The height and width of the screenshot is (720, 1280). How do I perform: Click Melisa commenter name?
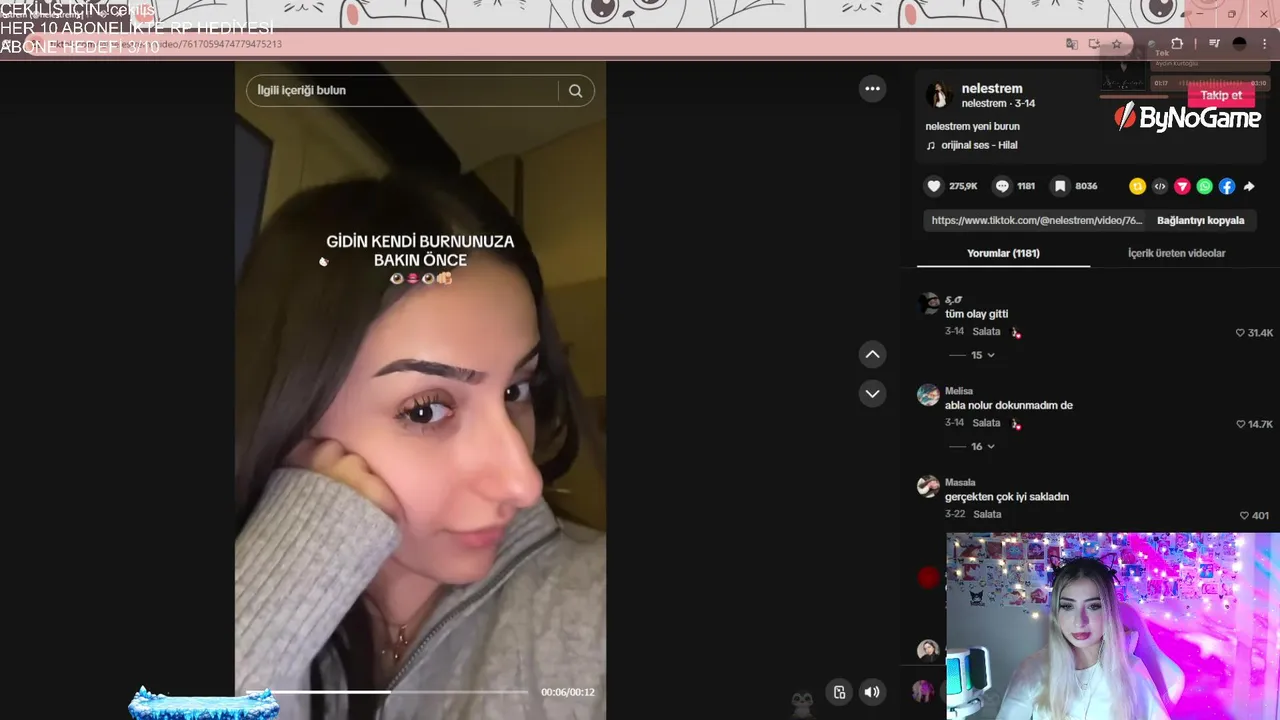(x=959, y=391)
